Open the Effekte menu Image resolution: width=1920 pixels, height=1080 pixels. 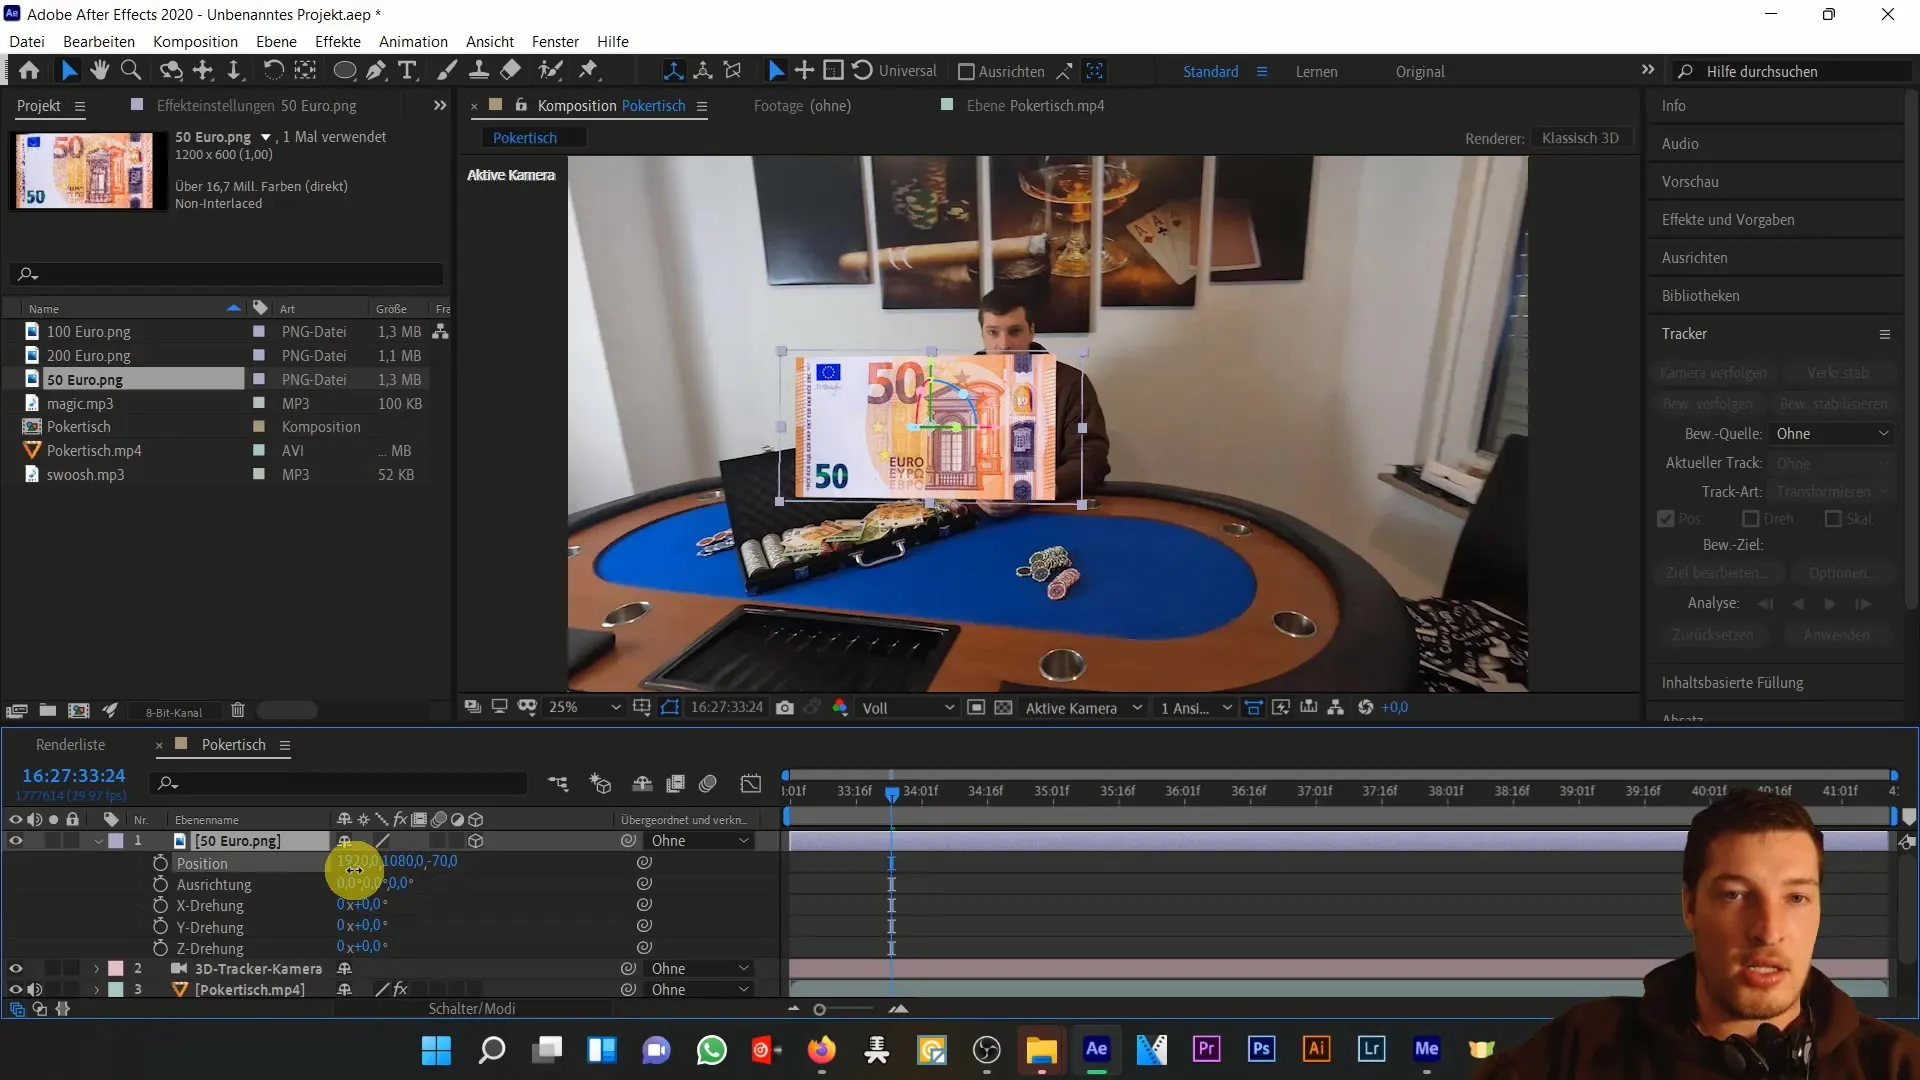coord(338,41)
